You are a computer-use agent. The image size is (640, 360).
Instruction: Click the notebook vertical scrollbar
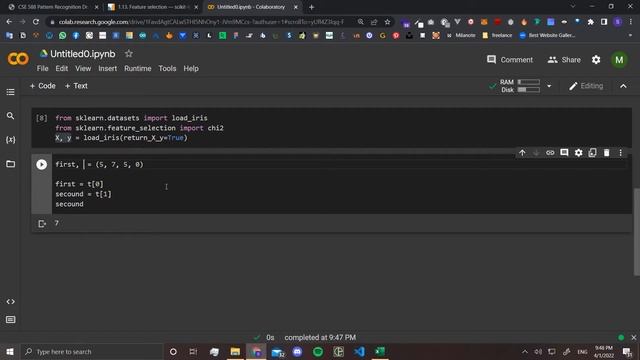coord(636,232)
